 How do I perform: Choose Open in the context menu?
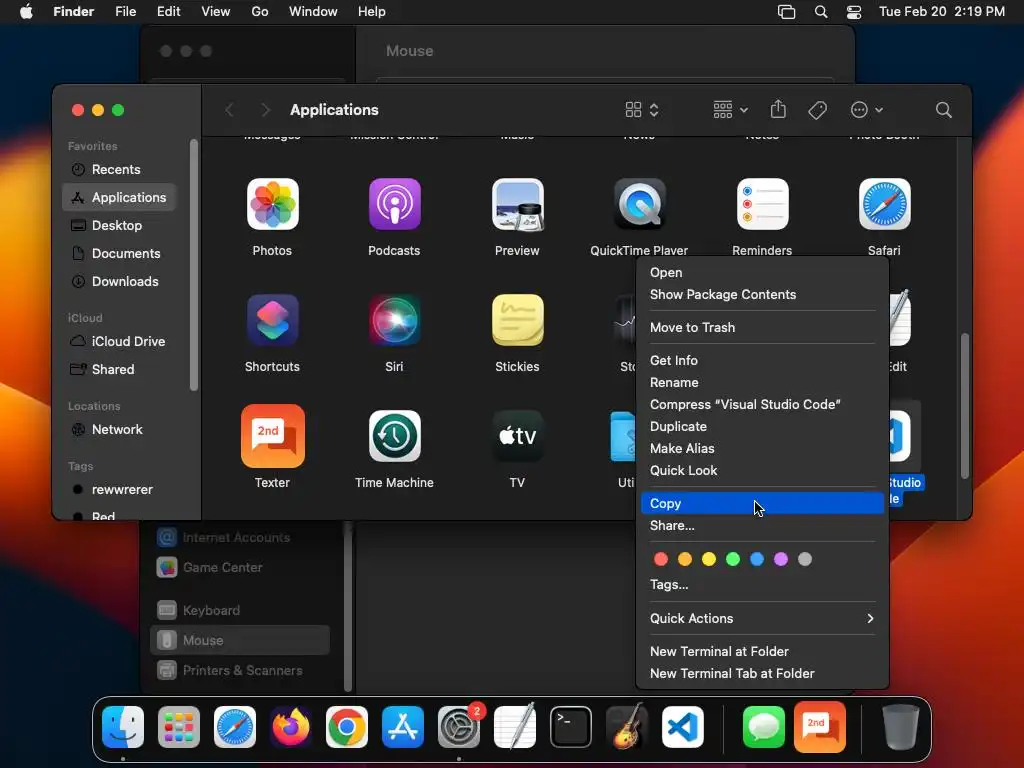[x=762, y=272]
